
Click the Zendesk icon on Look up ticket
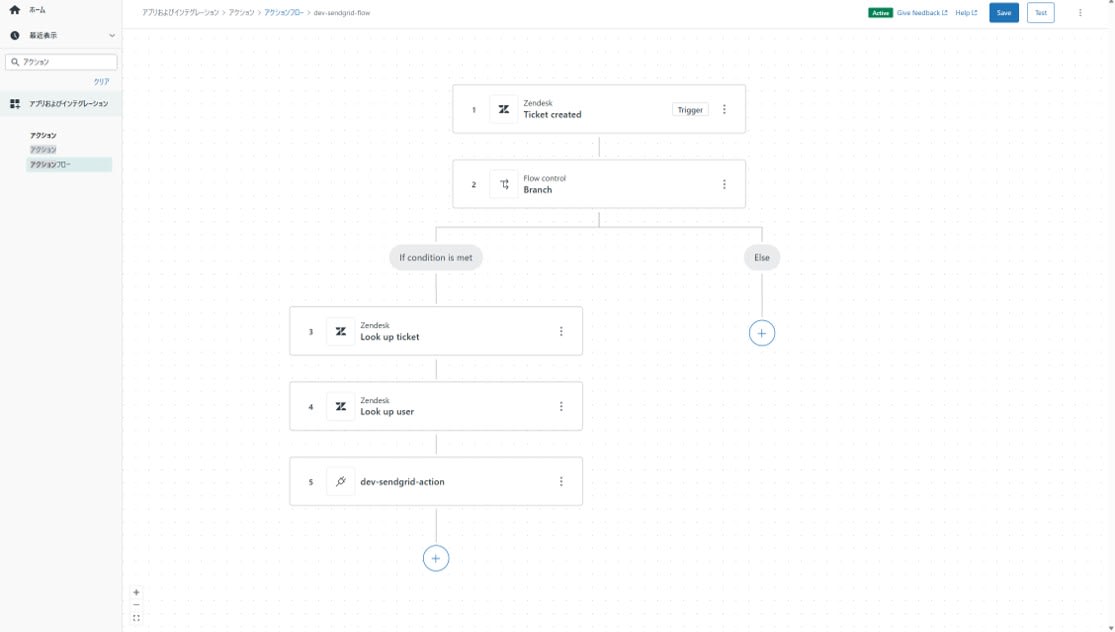tap(341, 331)
